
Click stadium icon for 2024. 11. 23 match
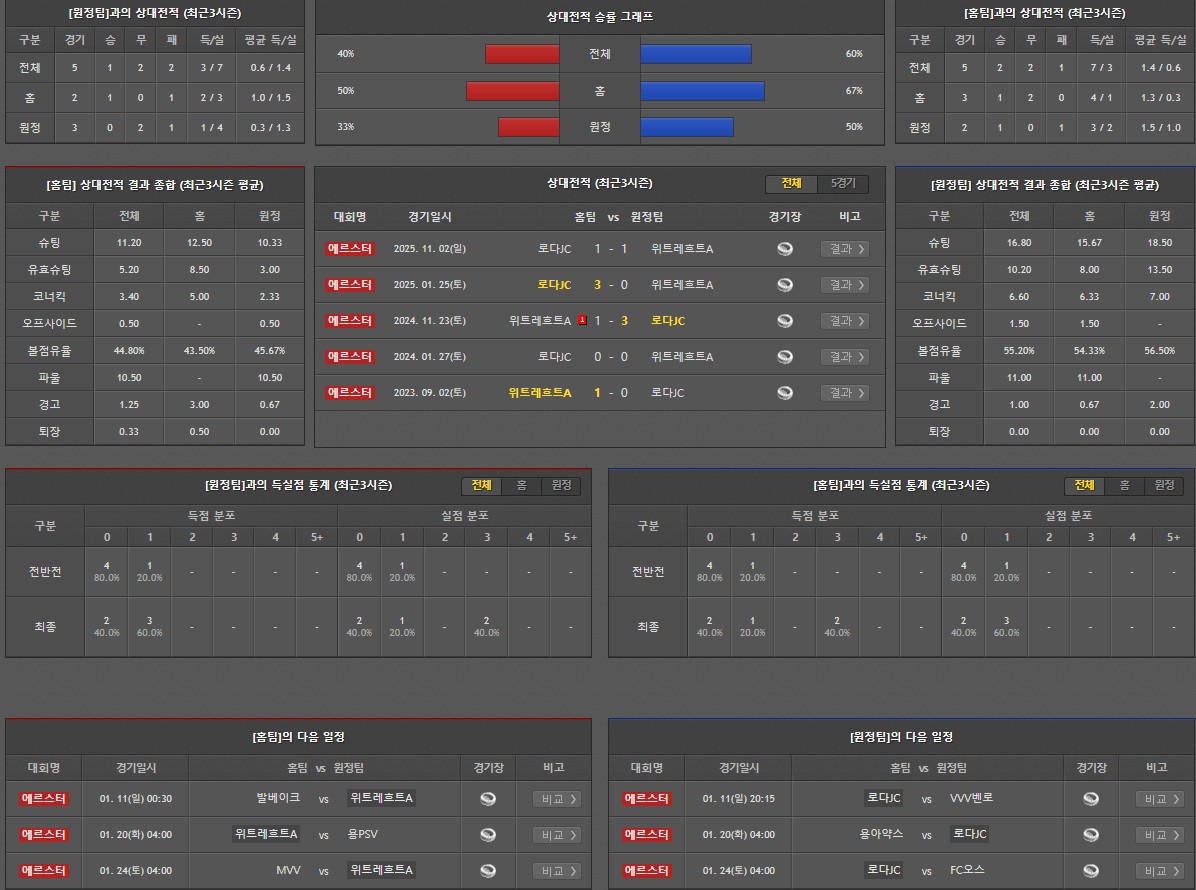click(785, 321)
